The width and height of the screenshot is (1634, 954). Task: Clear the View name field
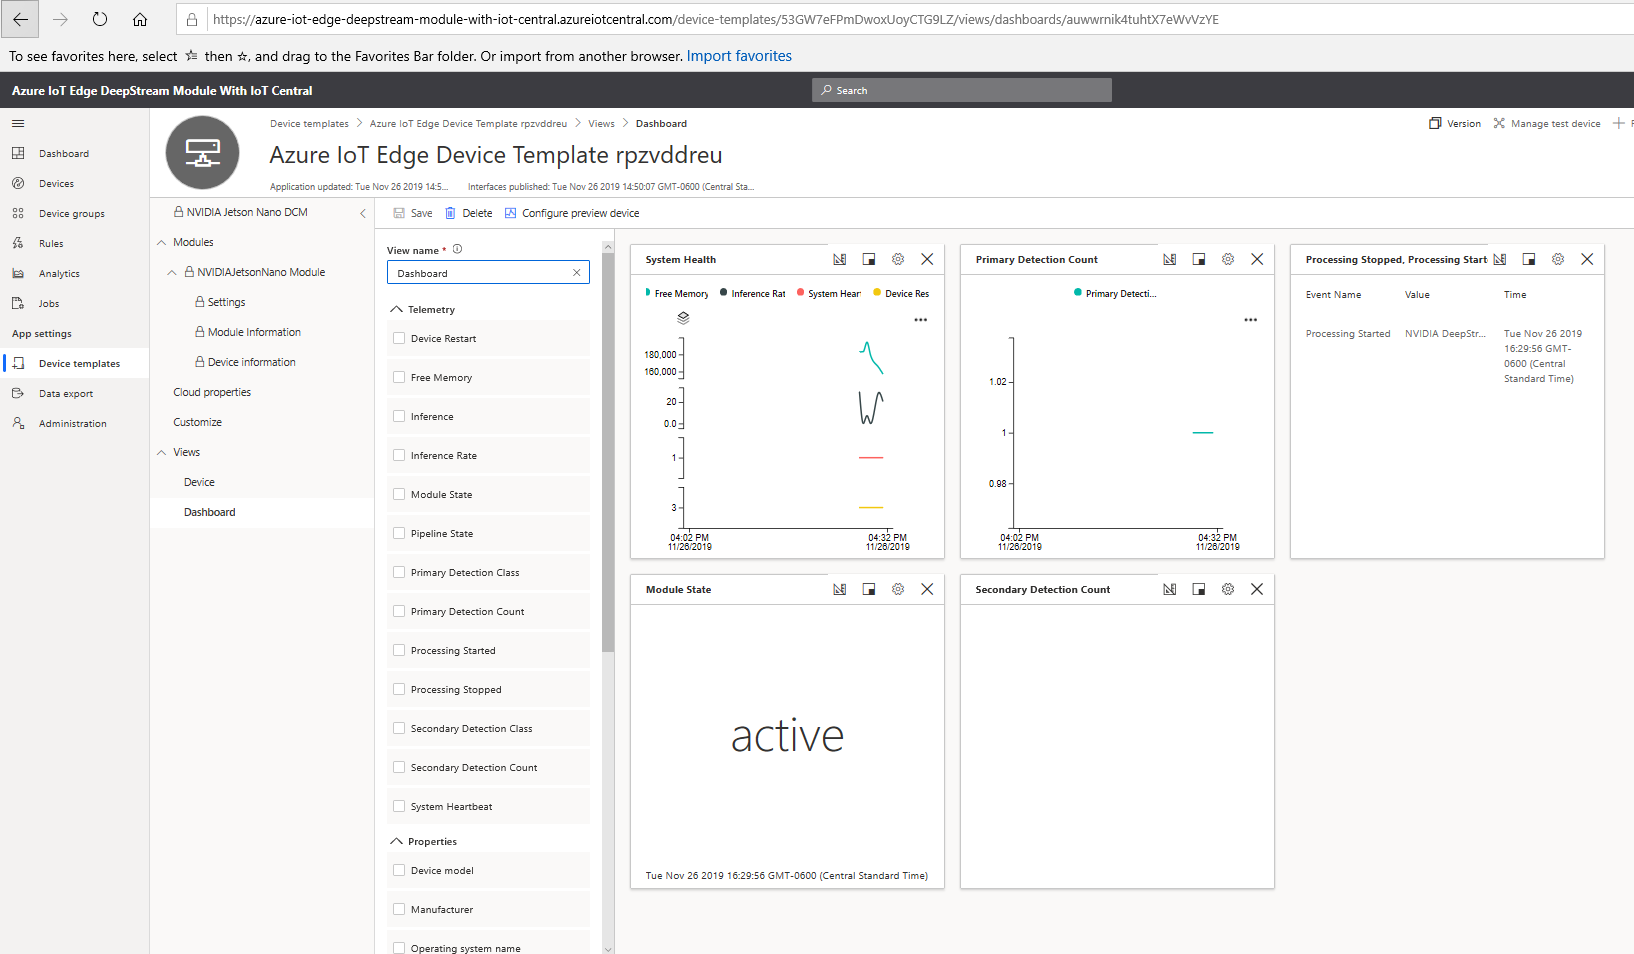[576, 273]
